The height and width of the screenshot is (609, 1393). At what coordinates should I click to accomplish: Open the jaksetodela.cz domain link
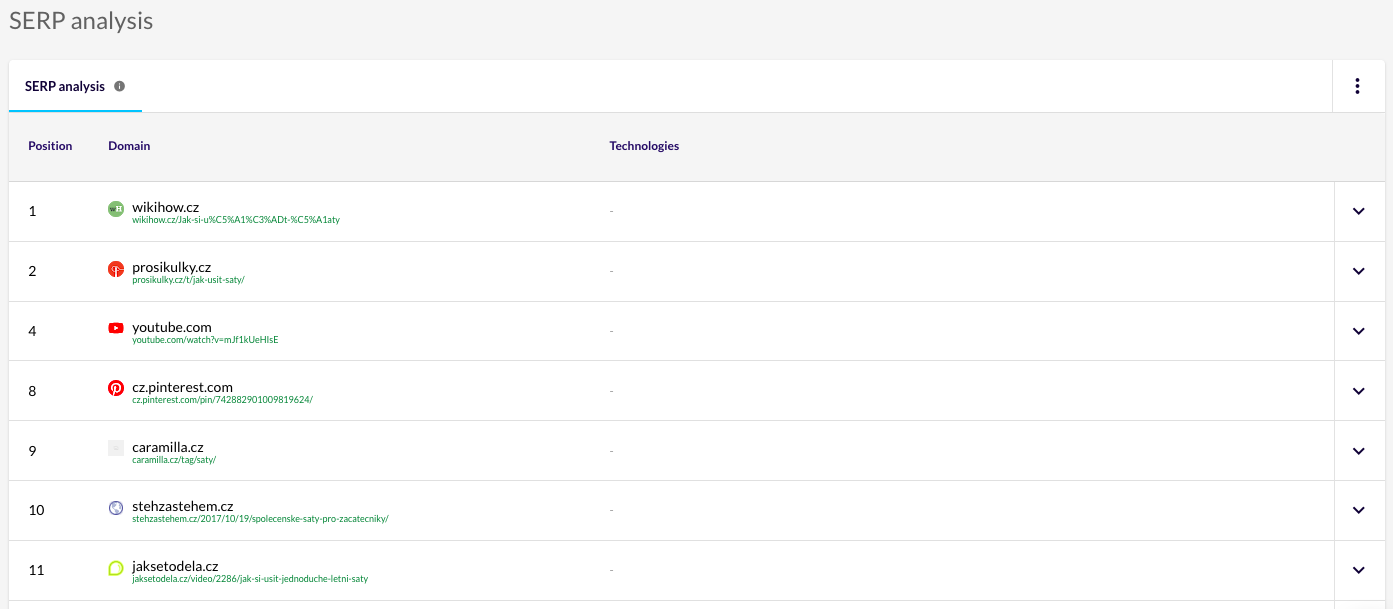pyautogui.click(x=175, y=567)
